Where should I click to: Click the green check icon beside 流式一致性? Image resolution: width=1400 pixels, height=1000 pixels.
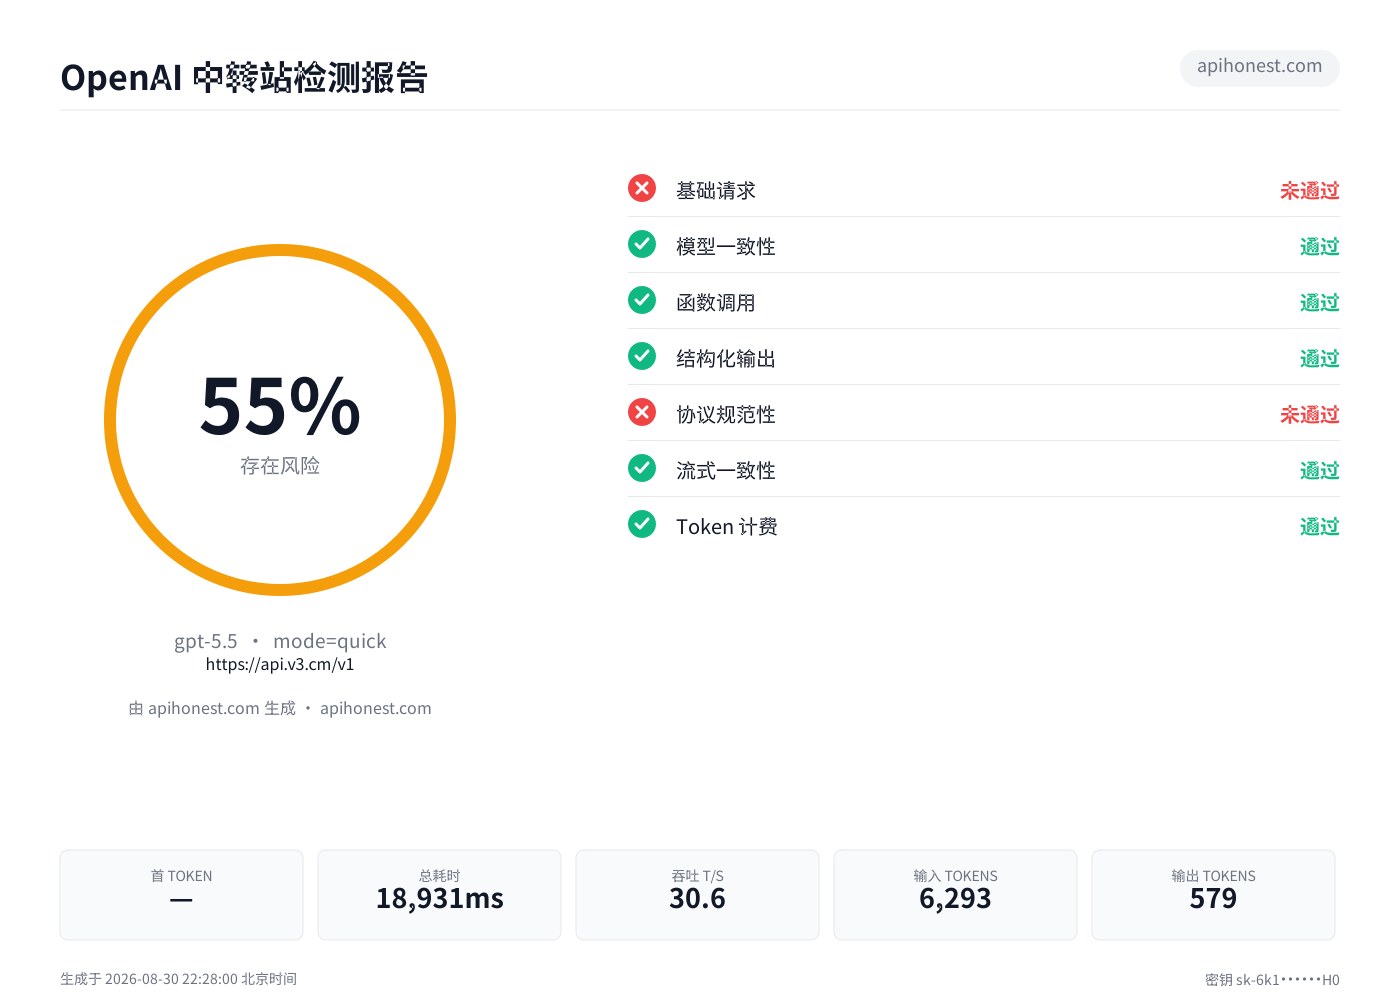(642, 468)
